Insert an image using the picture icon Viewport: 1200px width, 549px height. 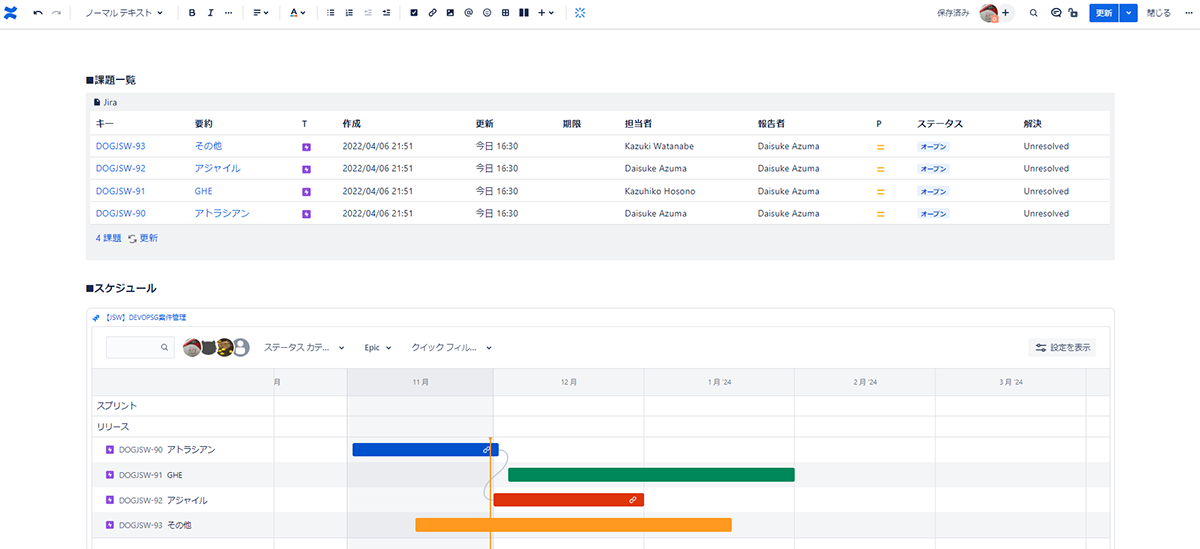click(x=450, y=13)
